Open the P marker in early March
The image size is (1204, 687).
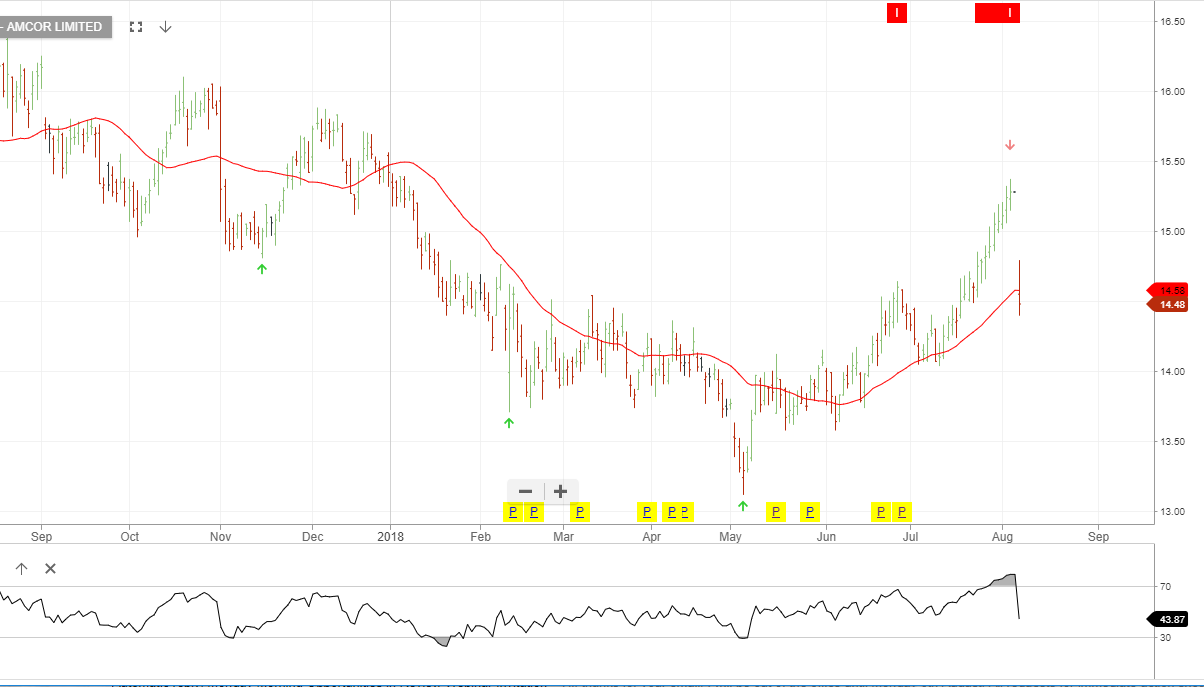coord(579,512)
